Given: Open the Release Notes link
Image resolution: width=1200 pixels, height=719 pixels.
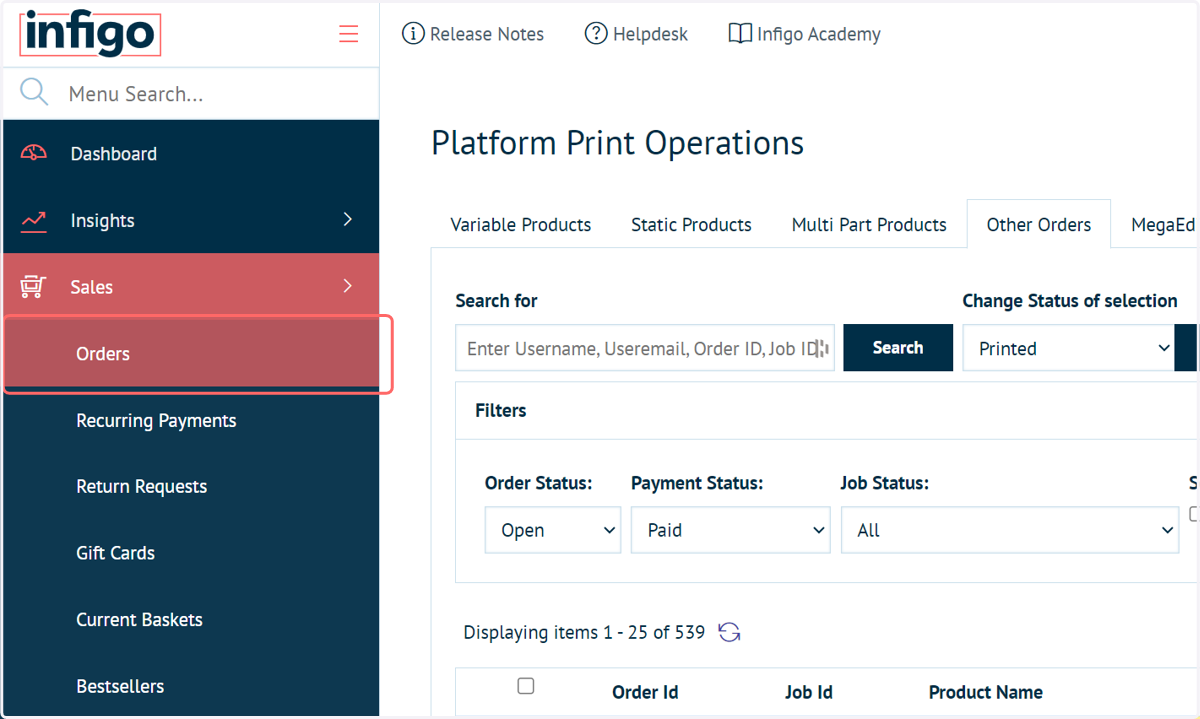Looking at the screenshot, I should (473, 34).
